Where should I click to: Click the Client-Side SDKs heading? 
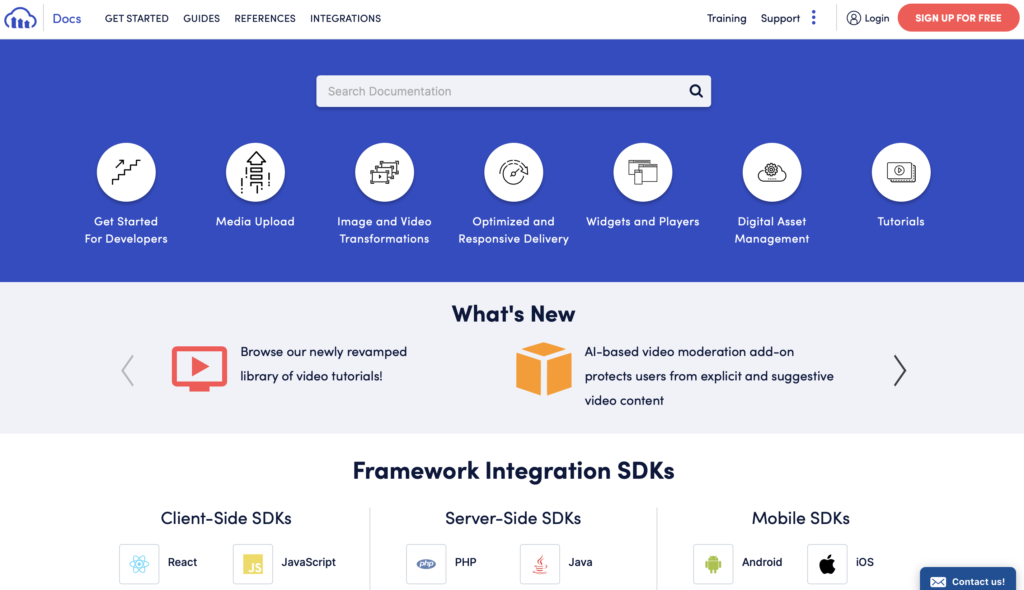(x=226, y=518)
